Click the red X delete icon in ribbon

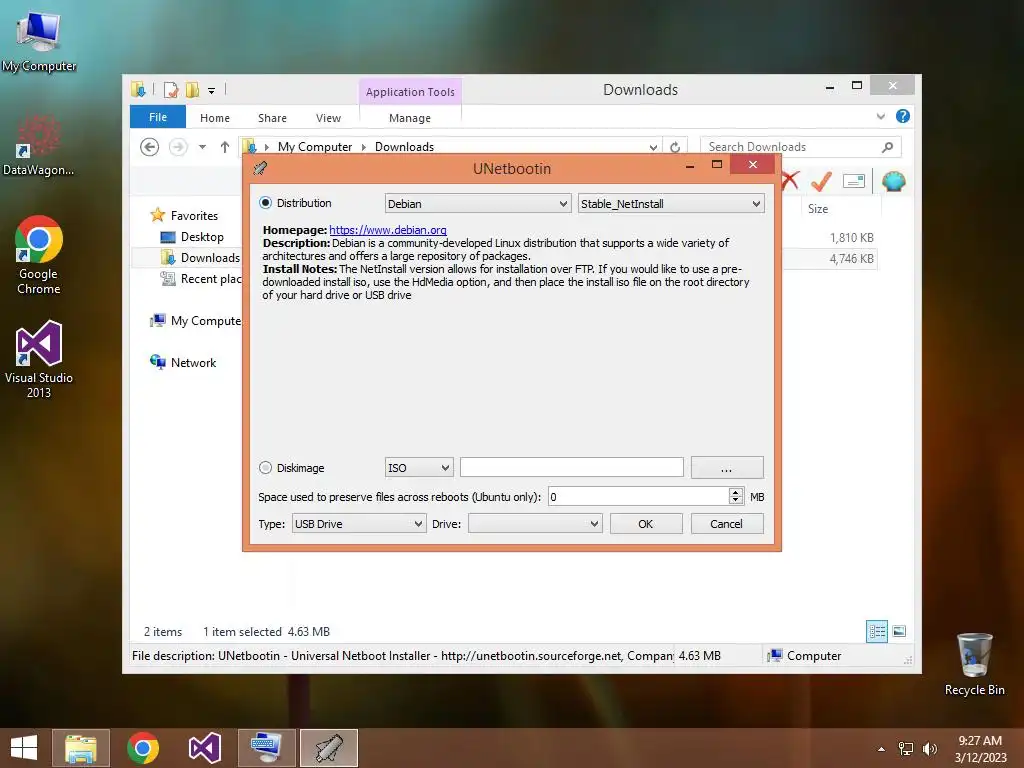pyautogui.click(x=791, y=180)
